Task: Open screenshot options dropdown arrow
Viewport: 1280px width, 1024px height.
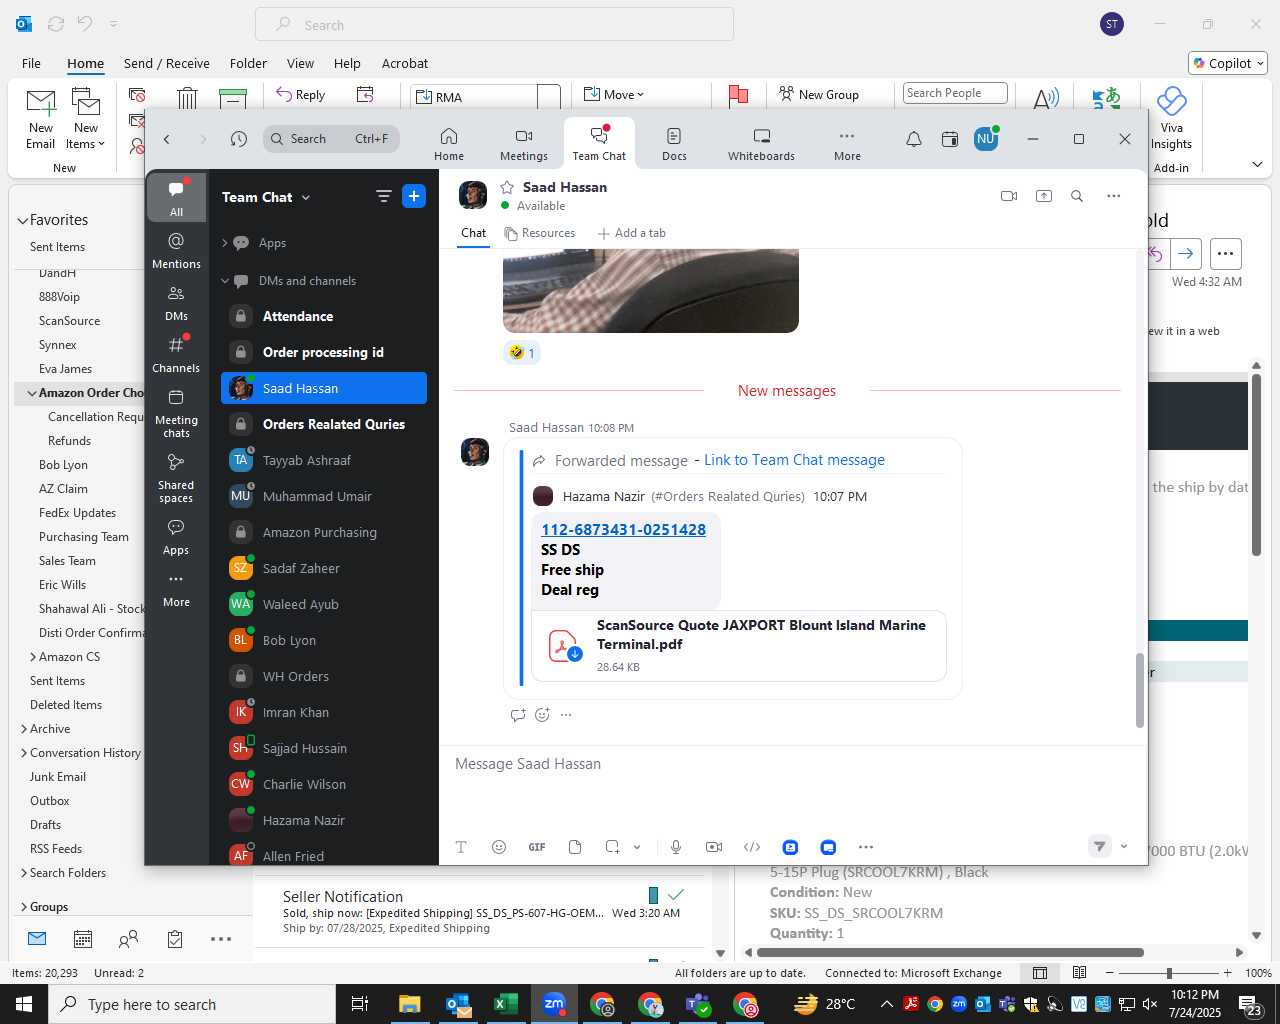Action: point(637,847)
